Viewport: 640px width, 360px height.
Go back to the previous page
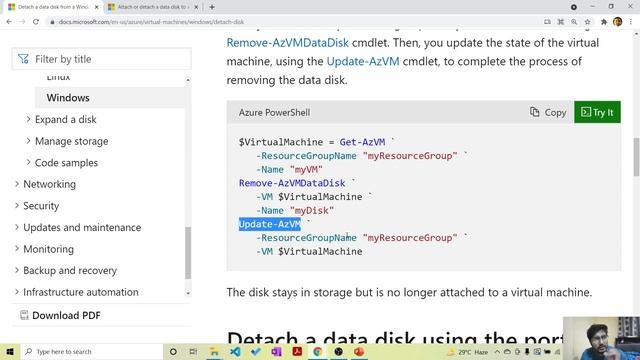click(9, 22)
